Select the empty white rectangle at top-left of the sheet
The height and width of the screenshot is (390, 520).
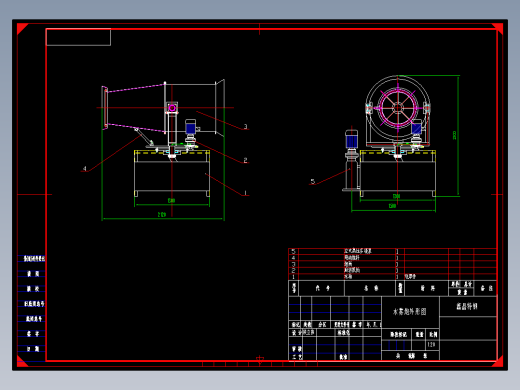point(78,37)
